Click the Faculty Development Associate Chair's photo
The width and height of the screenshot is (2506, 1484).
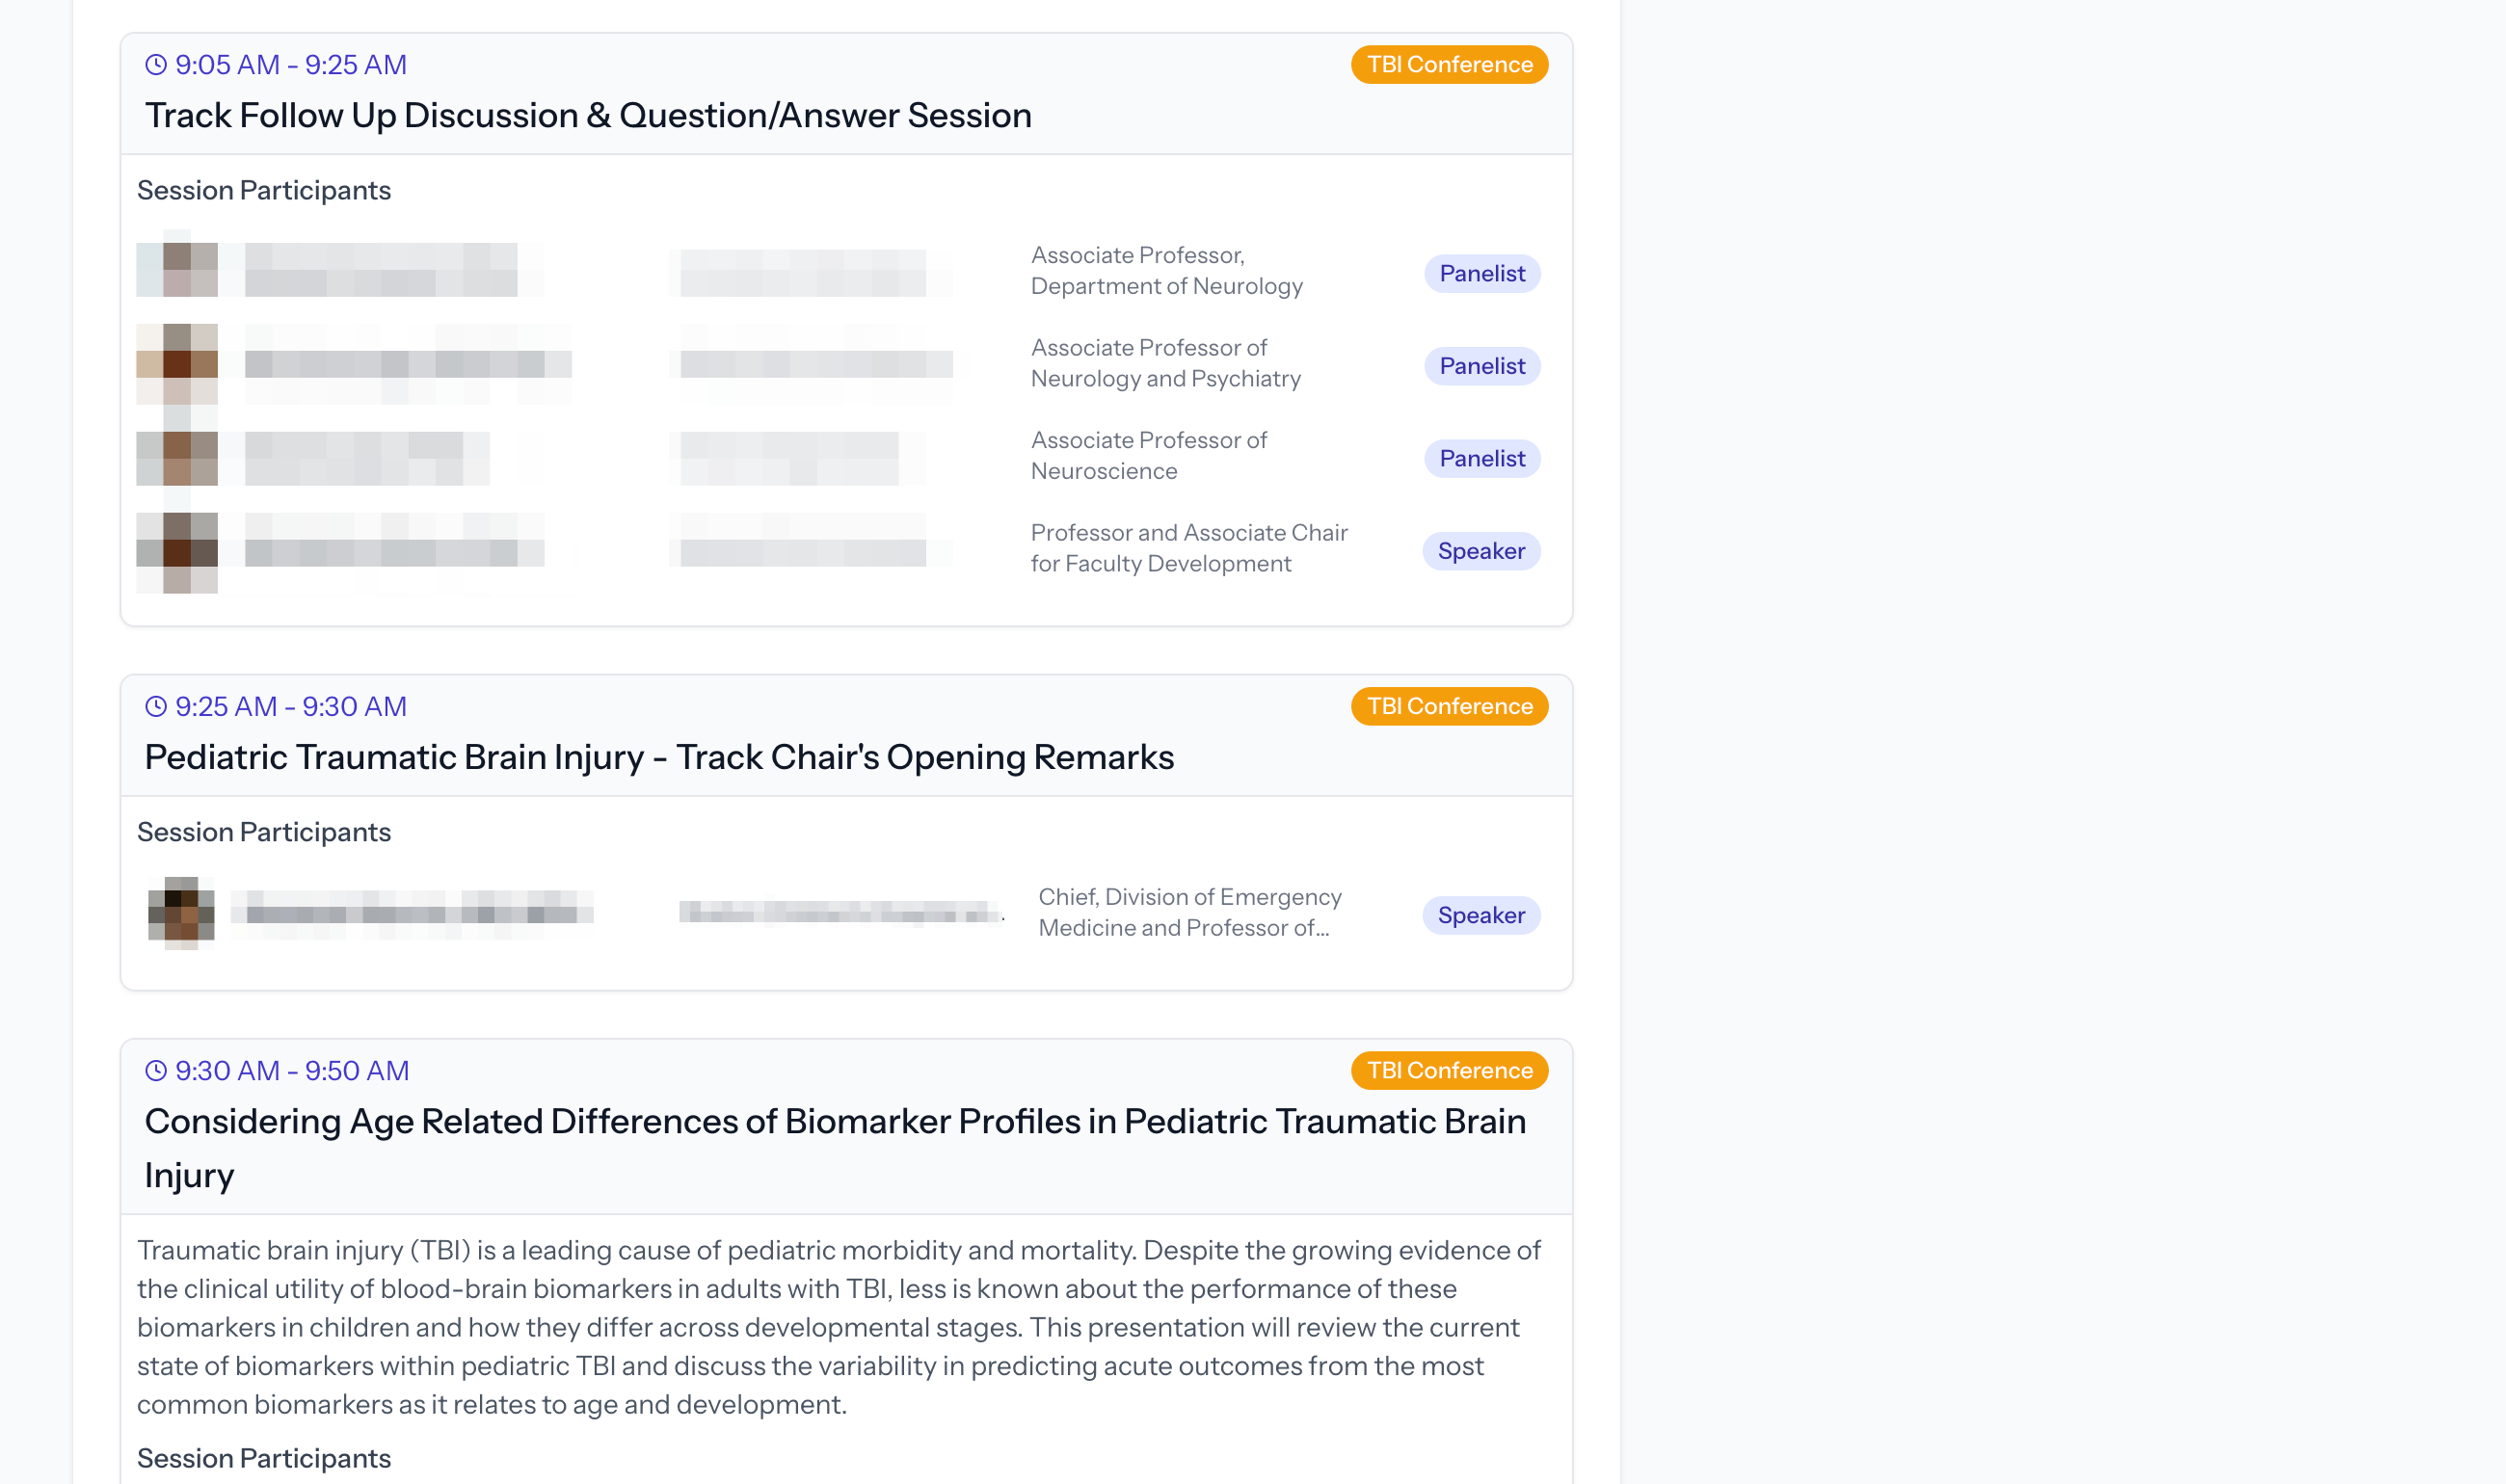click(178, 552)
